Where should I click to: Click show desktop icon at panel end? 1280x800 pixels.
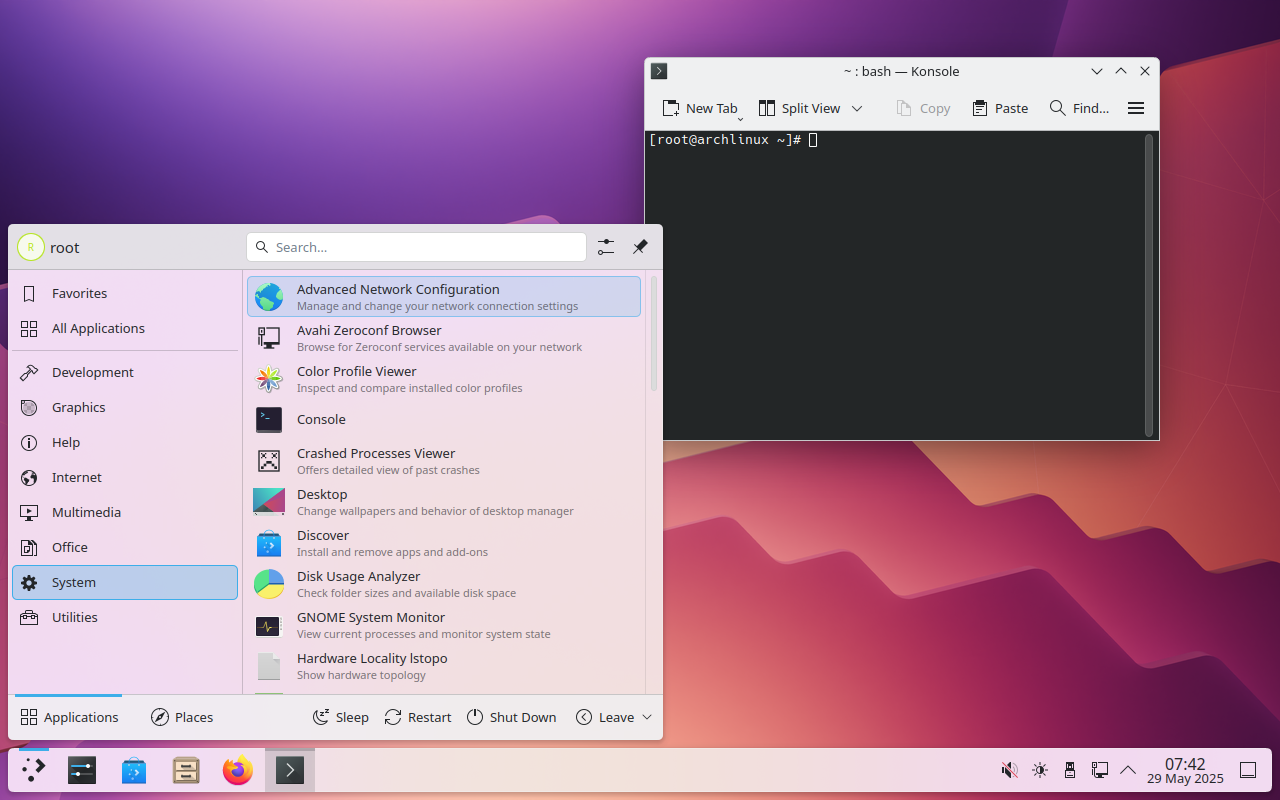1248,770
